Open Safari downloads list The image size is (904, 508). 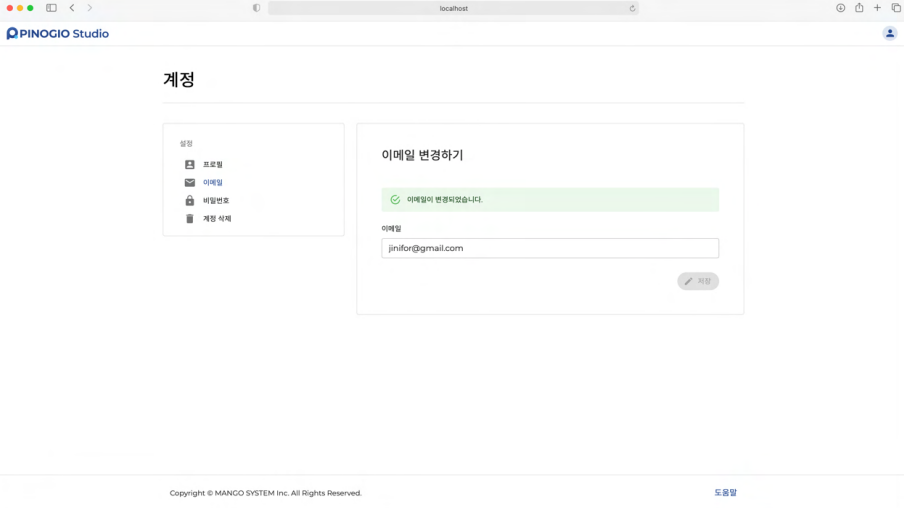pos(840,8)
